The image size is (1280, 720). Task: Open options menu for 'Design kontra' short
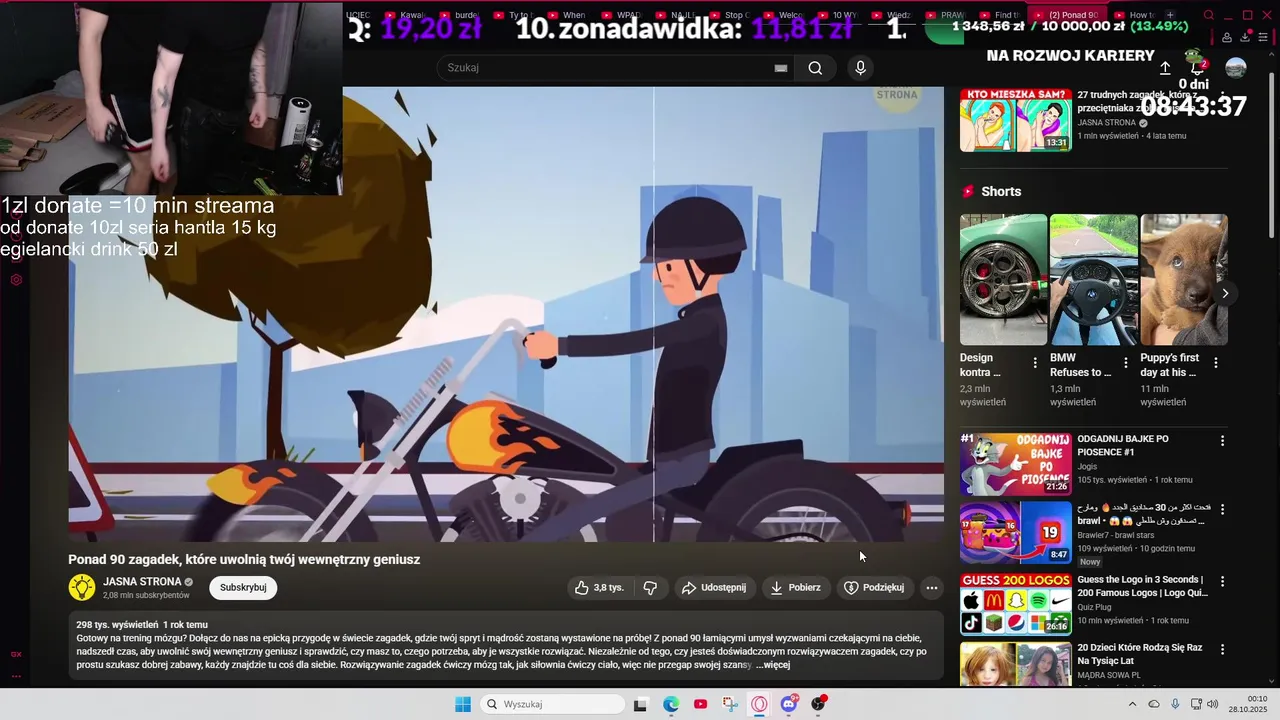coord(1036,363)
